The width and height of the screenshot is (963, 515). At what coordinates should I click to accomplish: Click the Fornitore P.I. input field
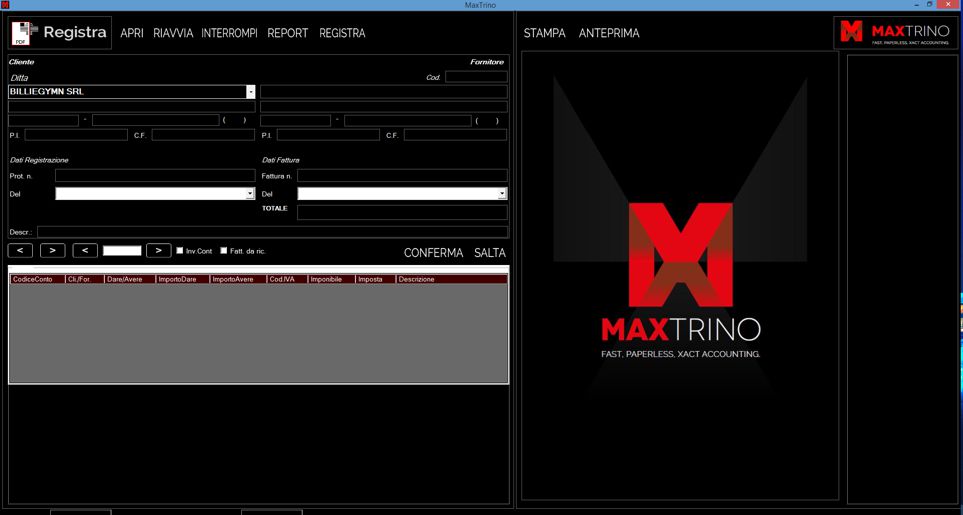pyautogui.click(x=329, y=135)
